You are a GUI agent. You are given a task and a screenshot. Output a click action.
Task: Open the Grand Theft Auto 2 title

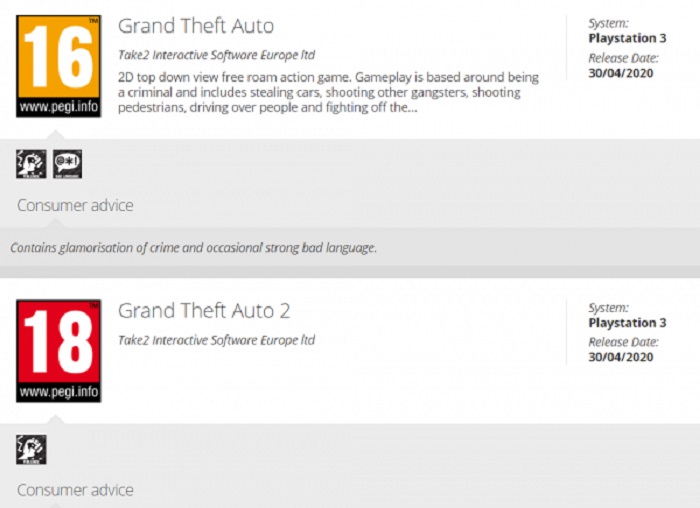[204, 311]
